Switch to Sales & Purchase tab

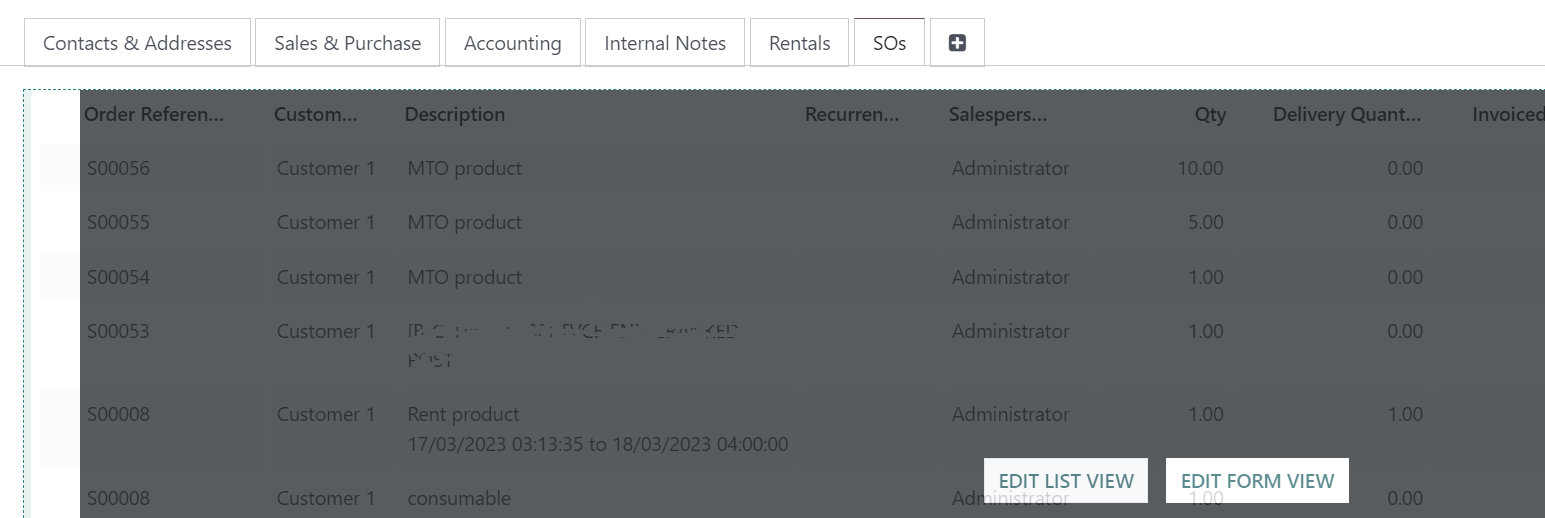pyautogui.click(x=347, y=43)
